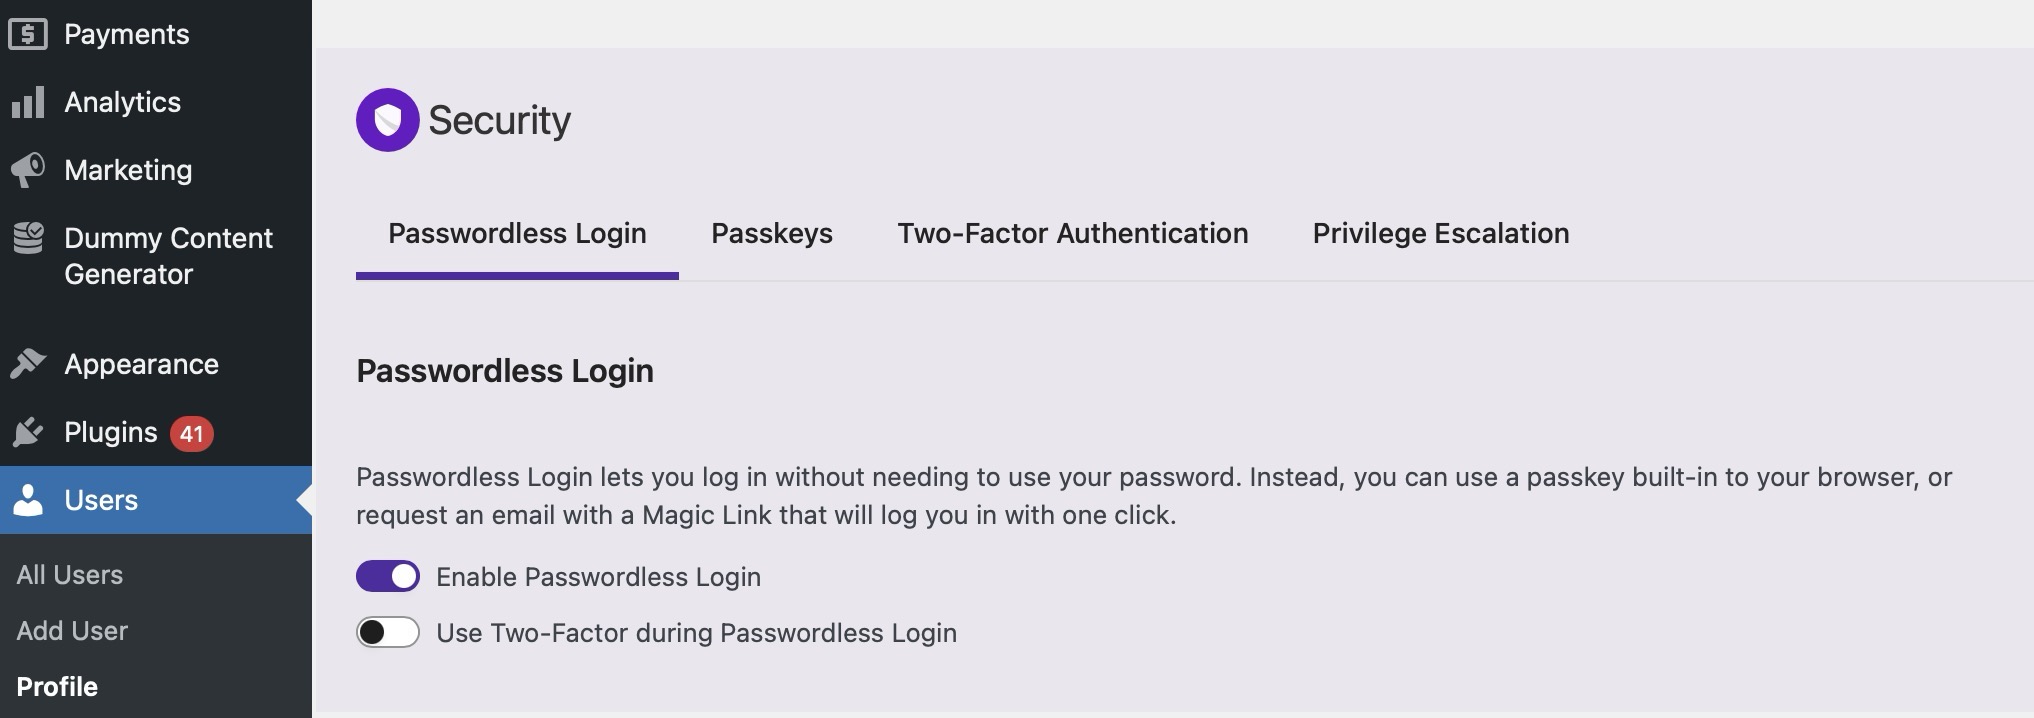Click the Dummy Content Generator database icon

28,238
